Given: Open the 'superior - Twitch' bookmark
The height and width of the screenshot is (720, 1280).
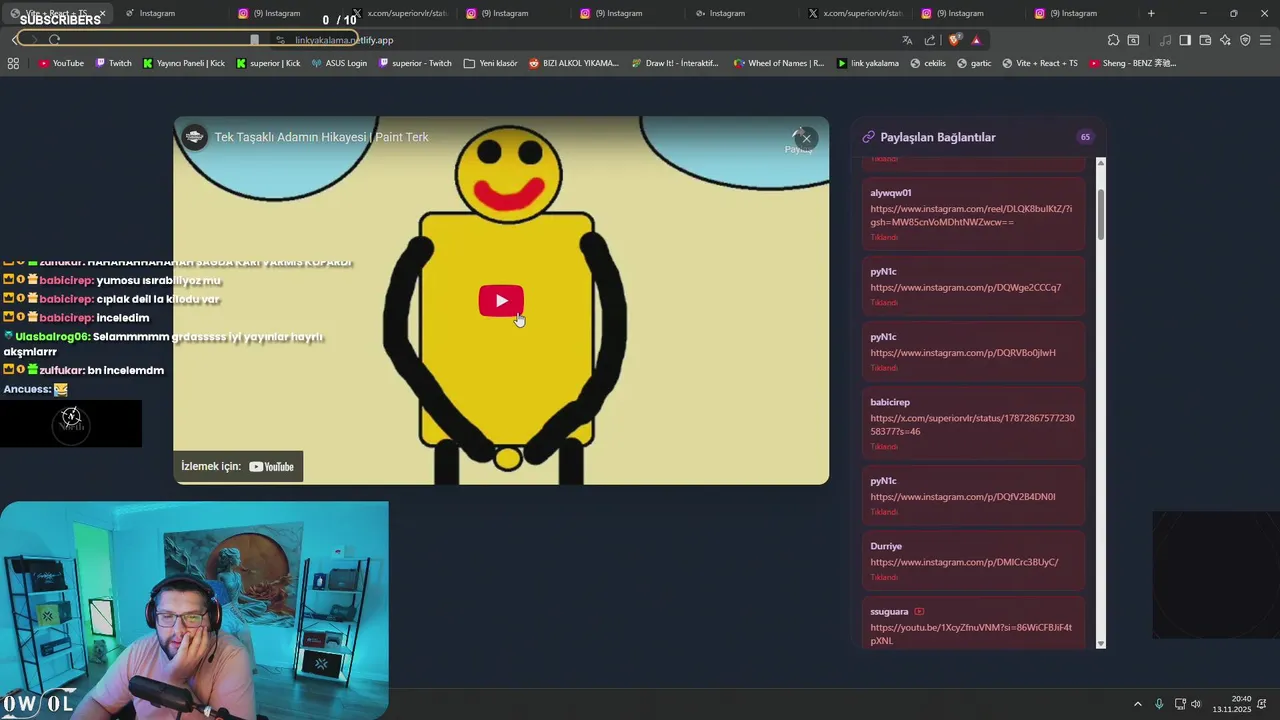Looking at the screenshot, I should coord(415,63).
